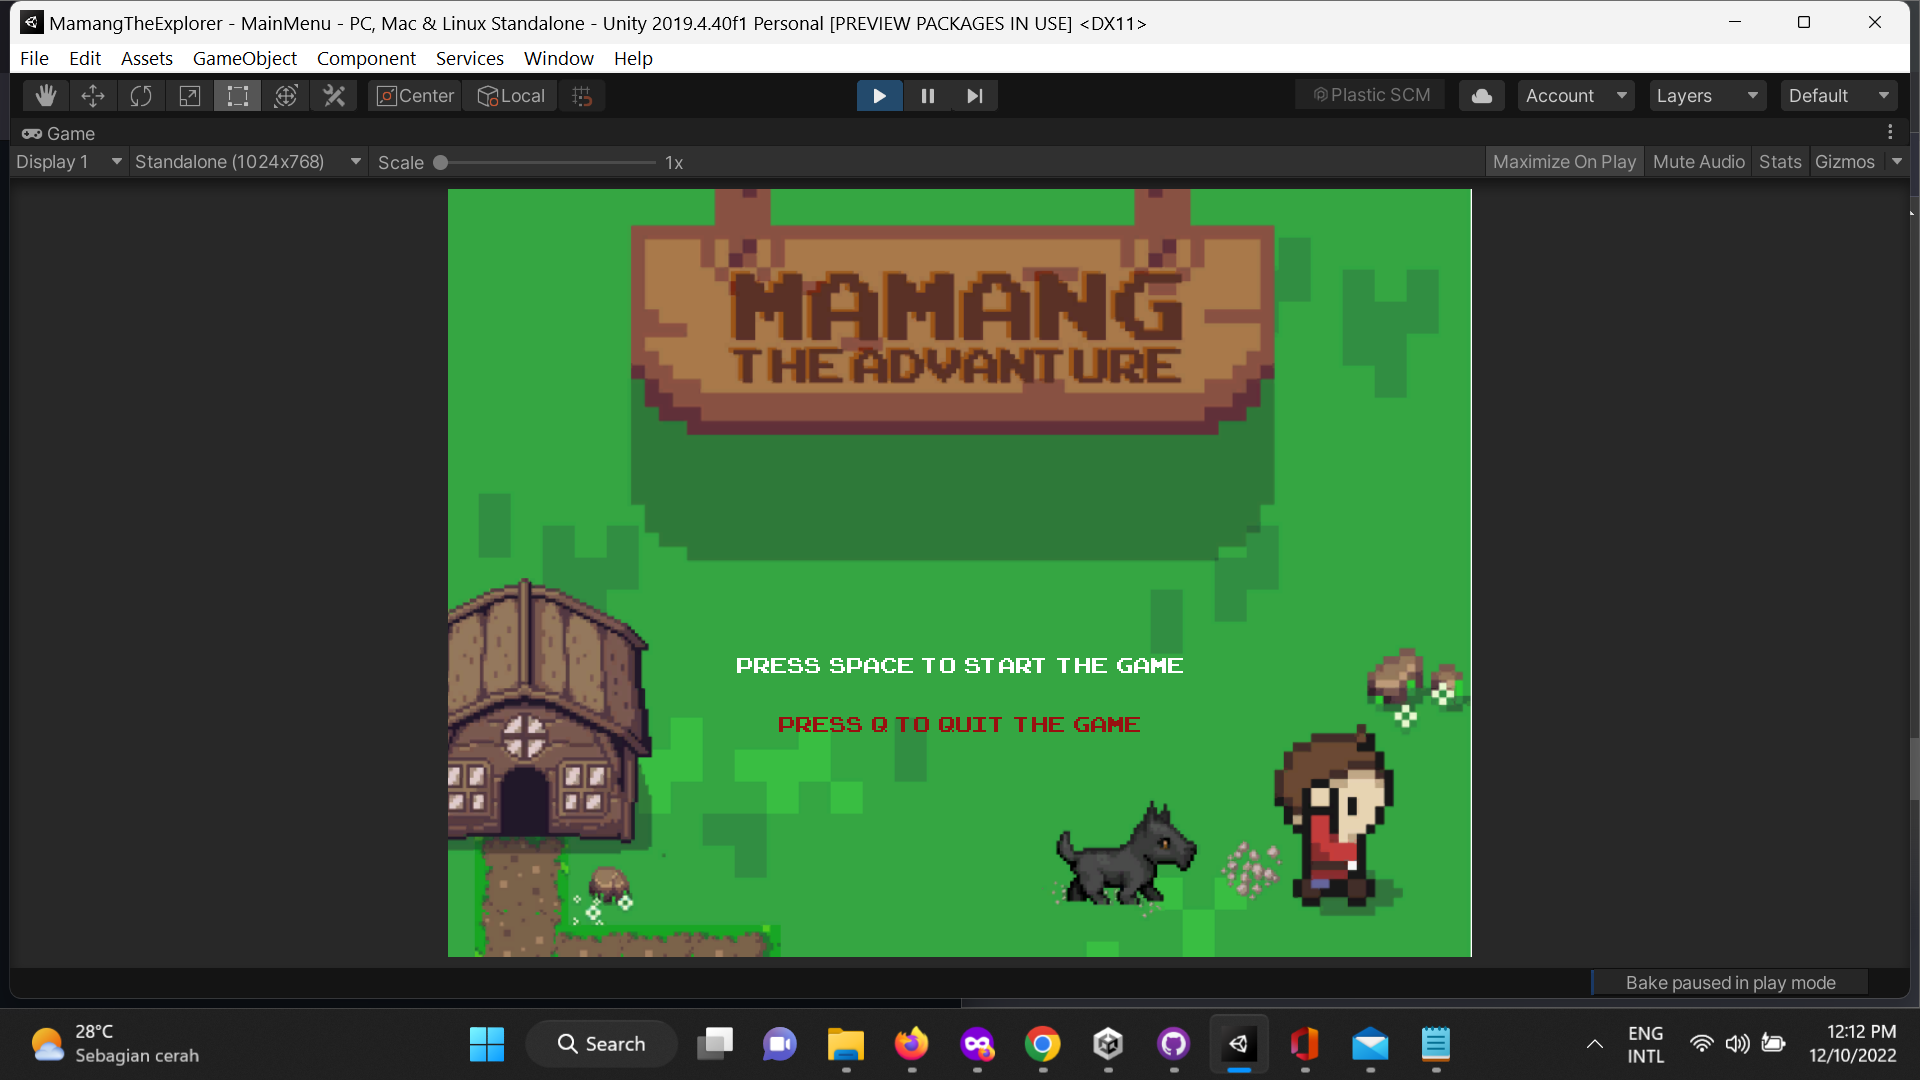Image resolution: width=1920 pixels, height=1080 pixels.
Task: Open the File menu
Action: 34,58
